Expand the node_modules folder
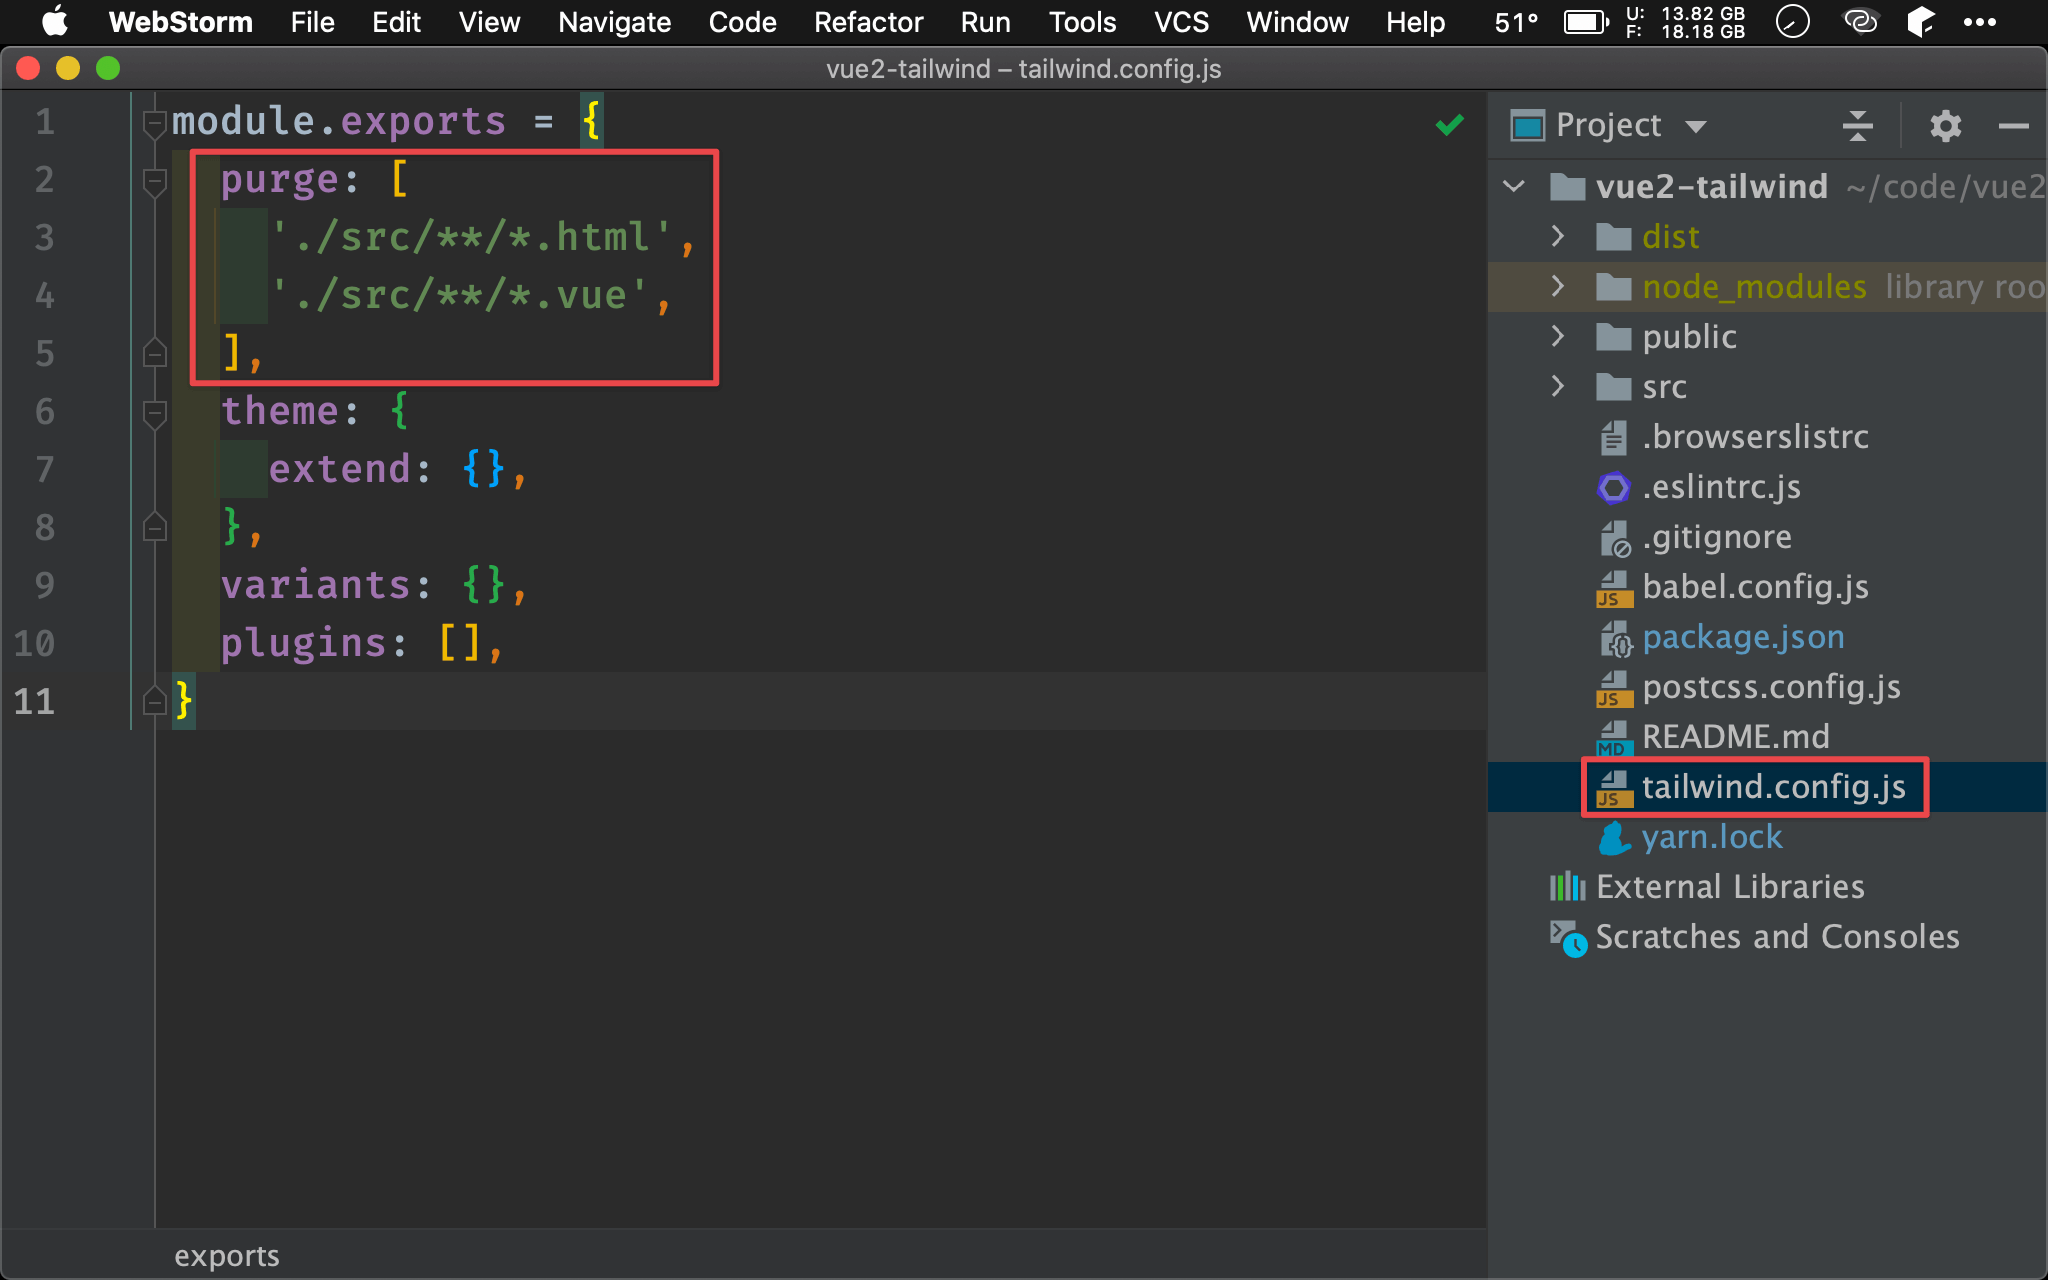Screen dimensions: 2048x1280 pos(1557,286)
